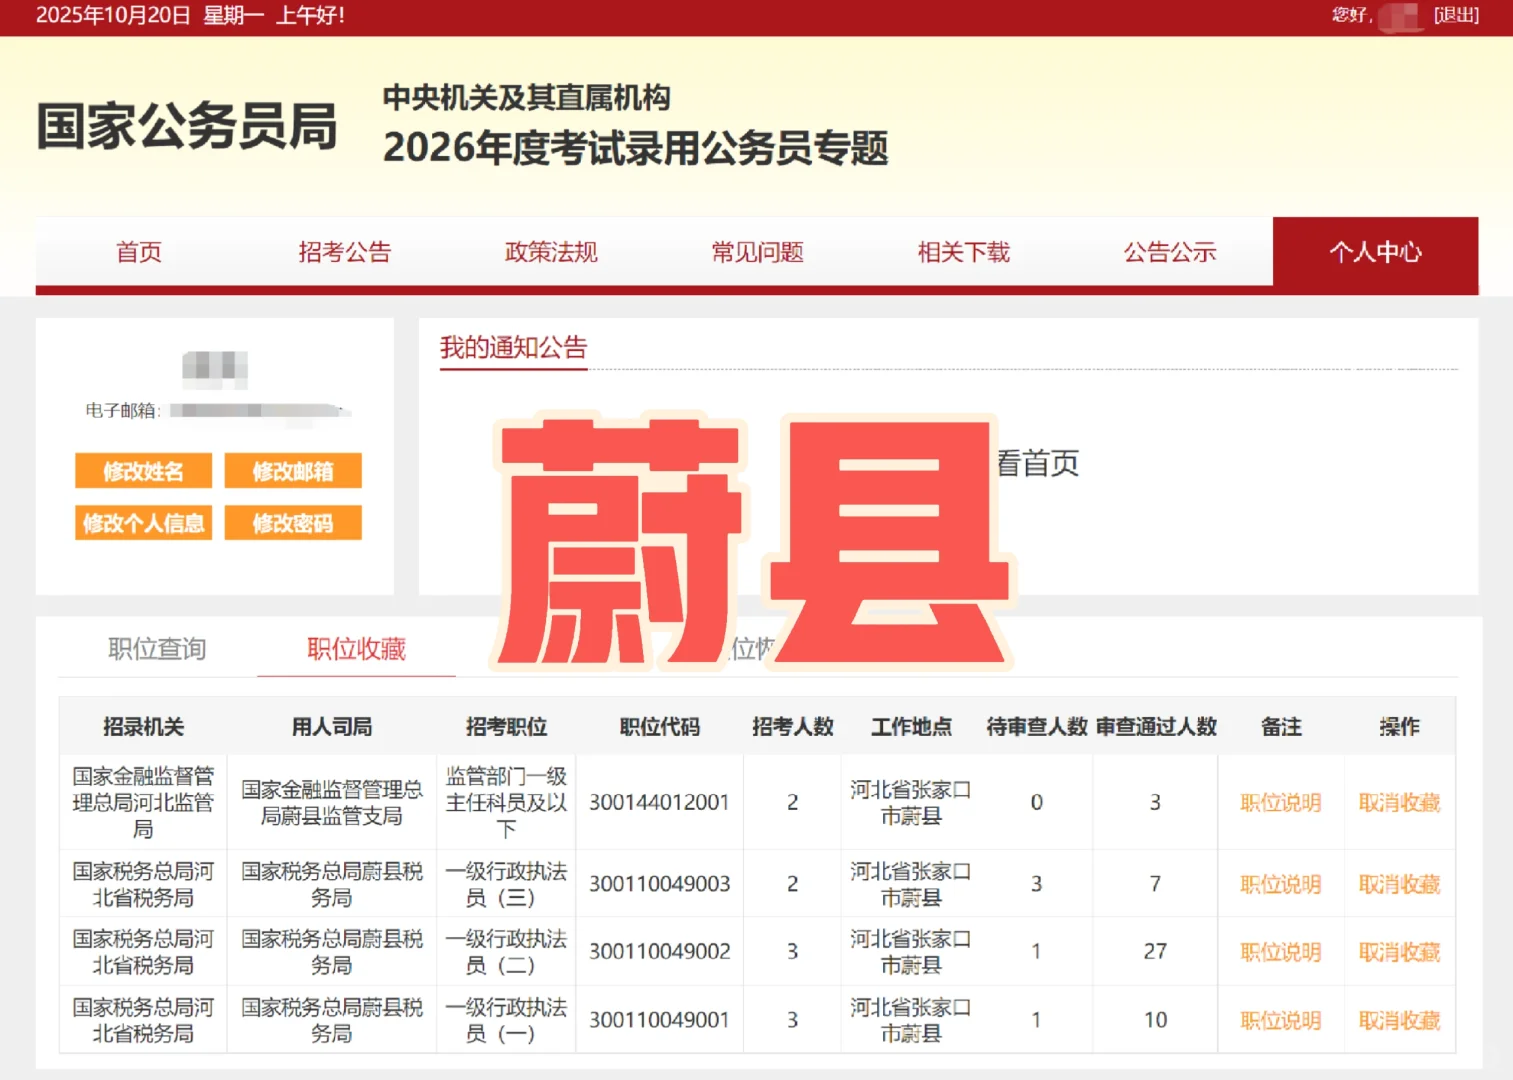Click the date 2025年10月20日 in the top bar
Viewport: 1513px width, 1080px height.
(113, 15)
